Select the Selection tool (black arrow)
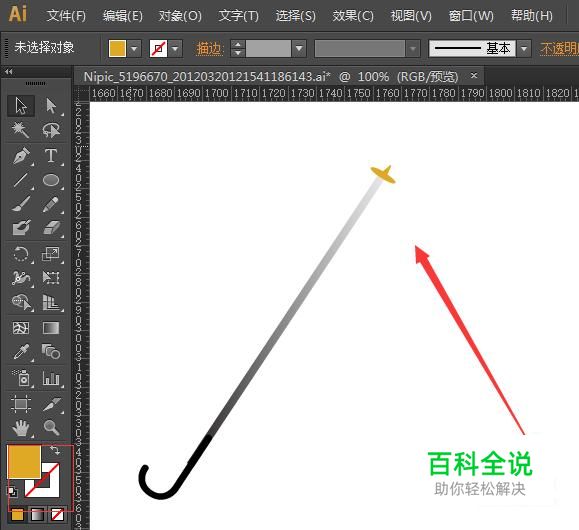This screenshot has width=579, height=530. [21, 106]
